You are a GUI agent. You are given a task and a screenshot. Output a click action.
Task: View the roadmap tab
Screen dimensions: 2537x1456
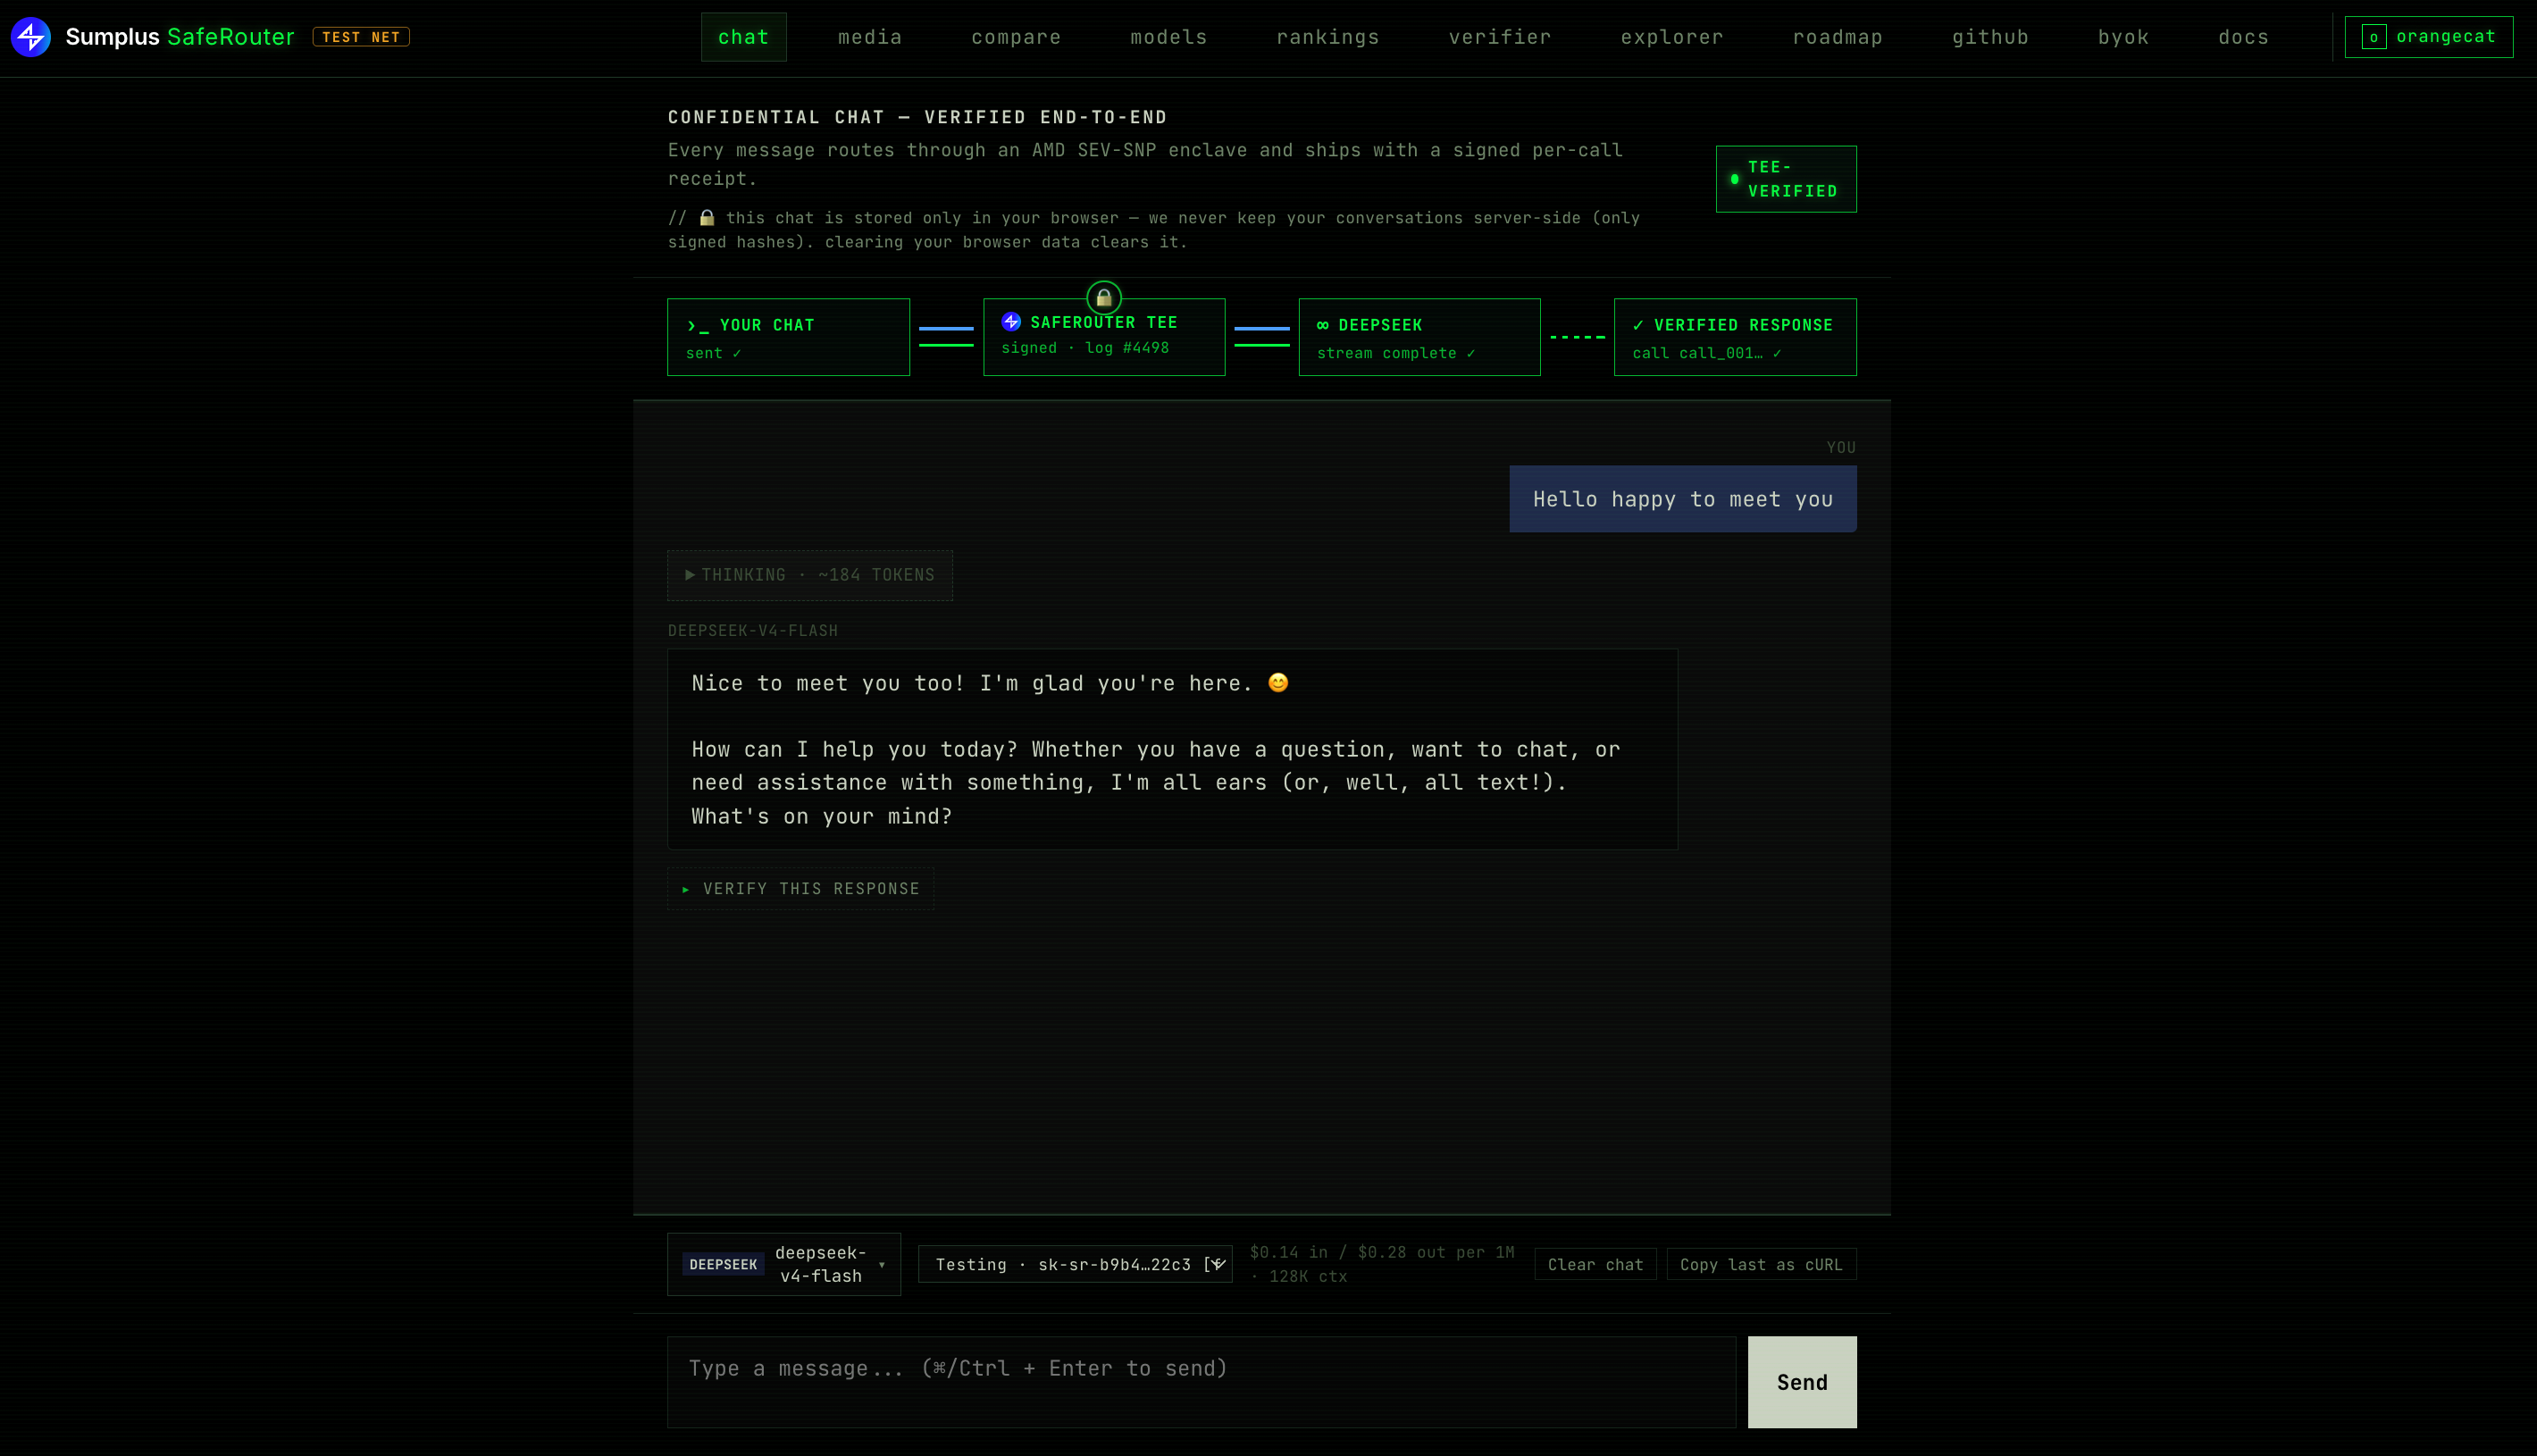[1838, 37]
